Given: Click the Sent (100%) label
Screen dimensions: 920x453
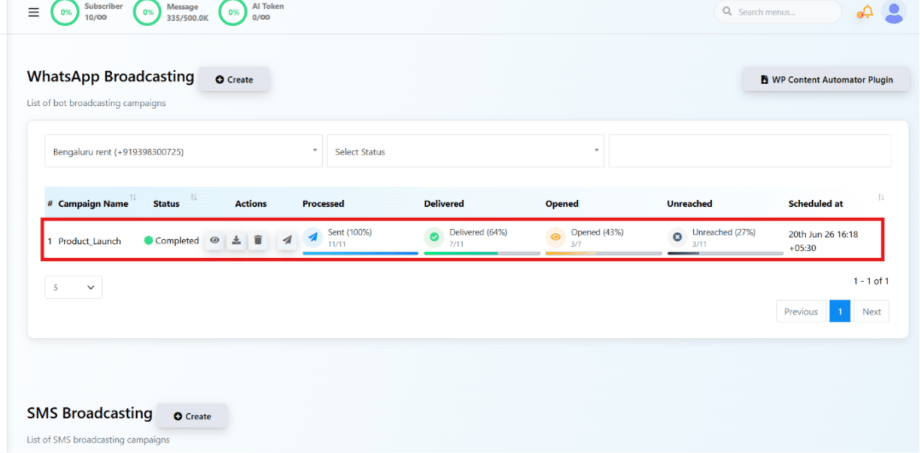Looking at the screenshot, I should [350, 232].
